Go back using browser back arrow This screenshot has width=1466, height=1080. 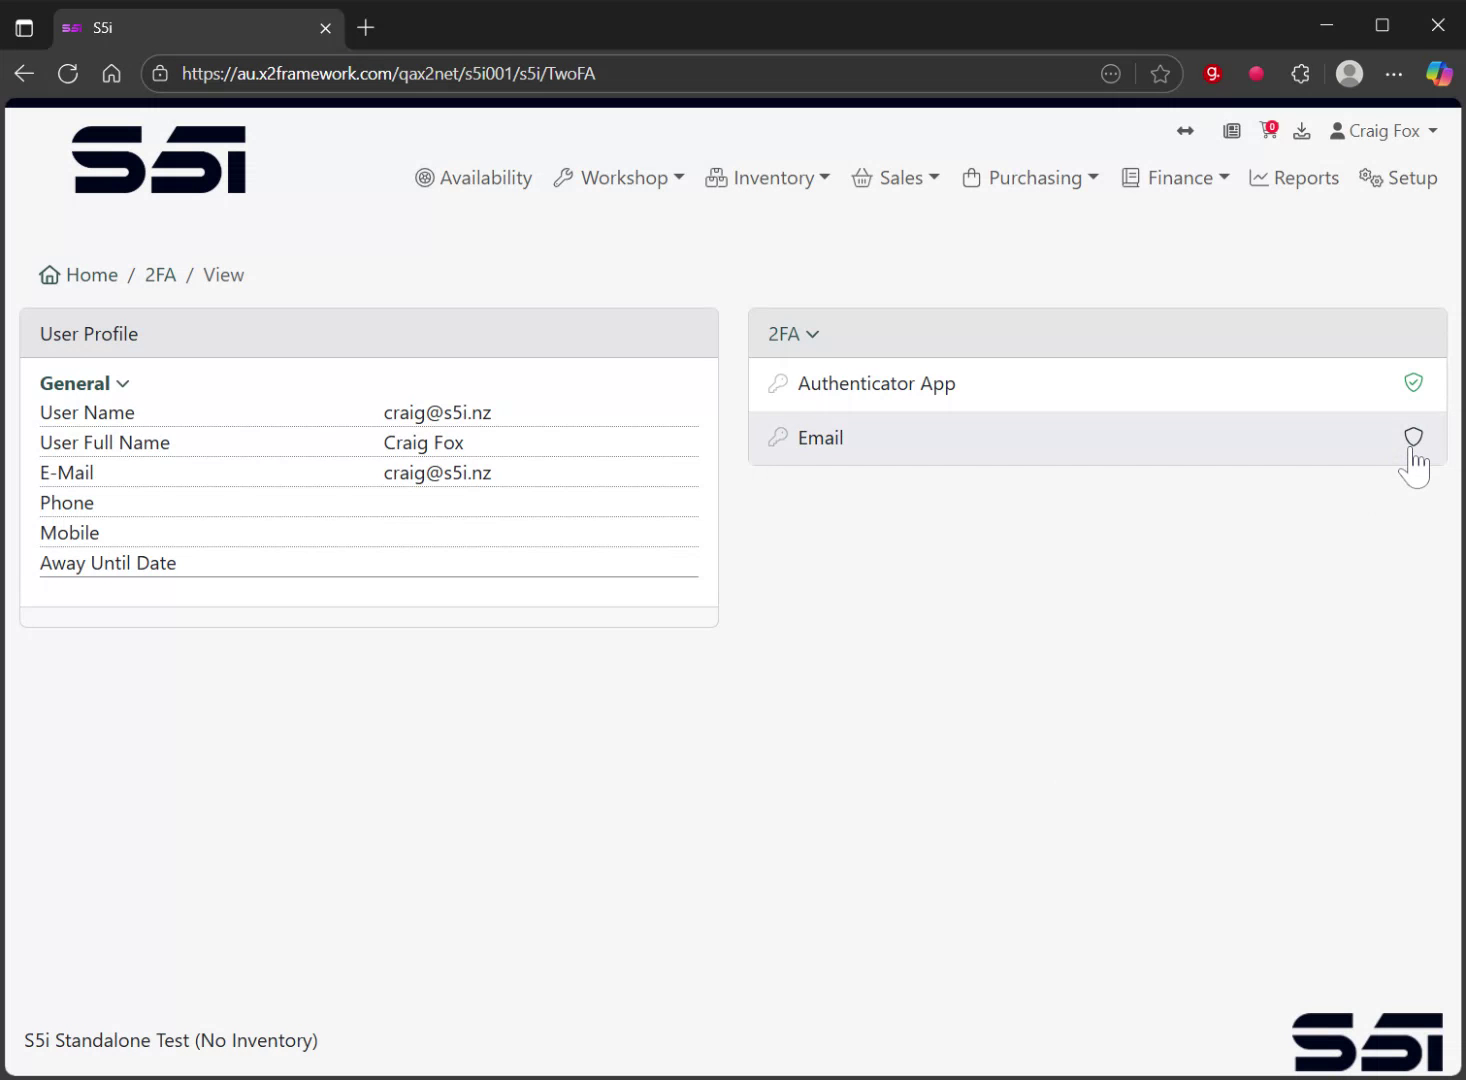(24, 73)
